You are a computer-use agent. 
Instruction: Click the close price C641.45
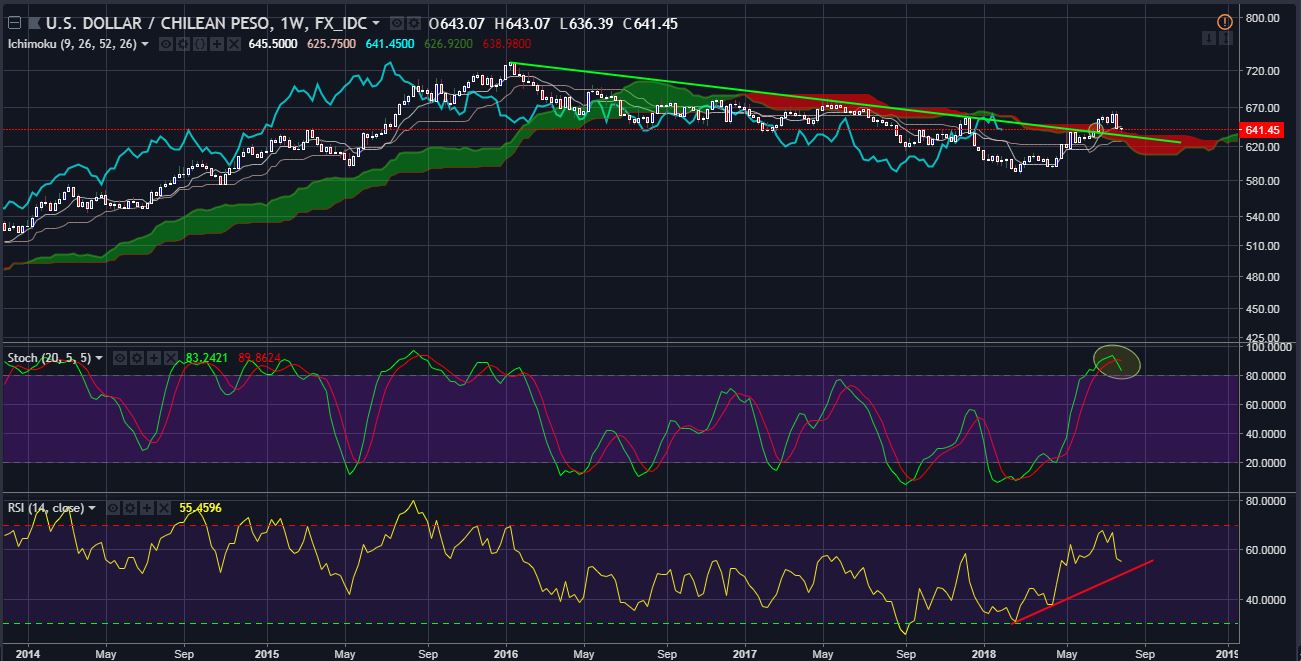(x=650, y=23)
